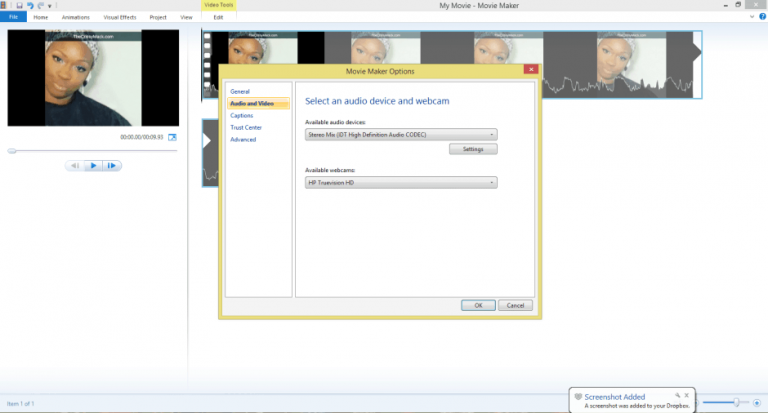Viewport: 768px width, 413px height.
Task: Click the zoom in plus icon
Action: 757,403
